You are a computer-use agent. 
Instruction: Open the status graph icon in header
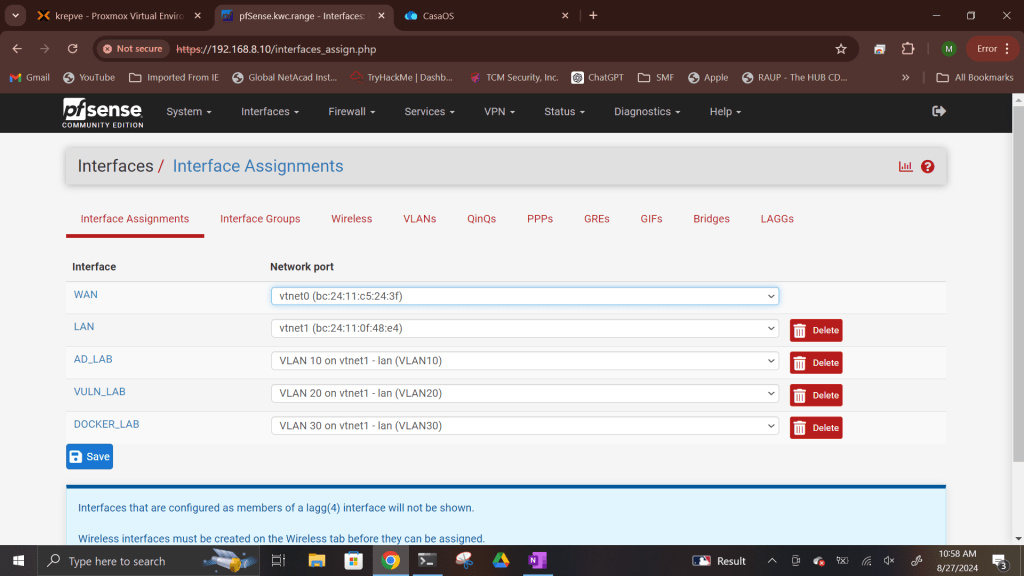click(905, 167)
